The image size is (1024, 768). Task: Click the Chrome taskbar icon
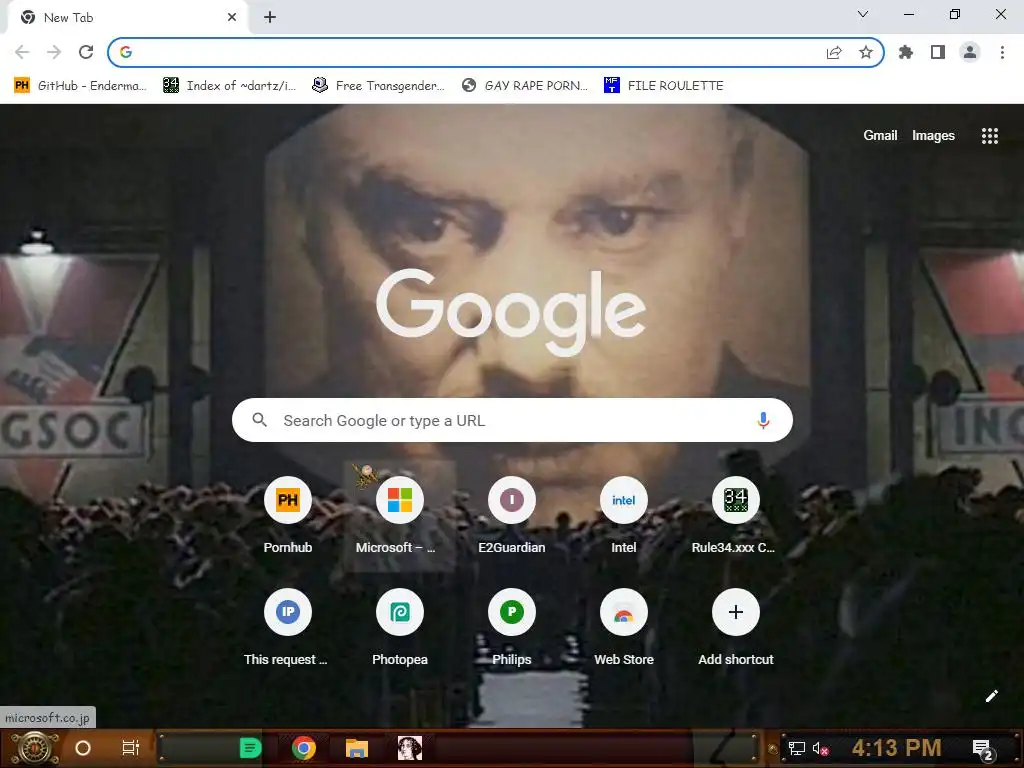click(304, 748)
